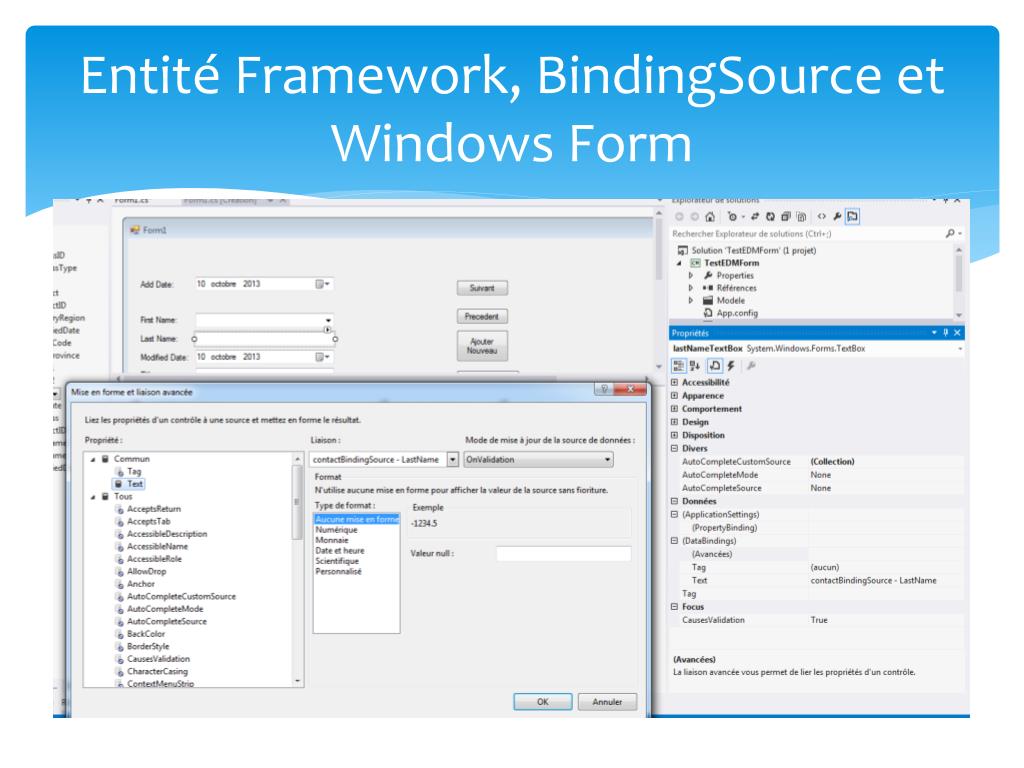Open the Liaison binding dropdown
This screenshot has height=768, width=1024.
(x=453, y=460)
